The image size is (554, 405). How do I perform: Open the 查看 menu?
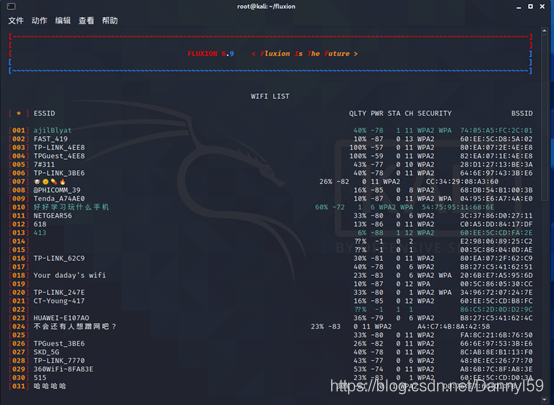[86, 21]
